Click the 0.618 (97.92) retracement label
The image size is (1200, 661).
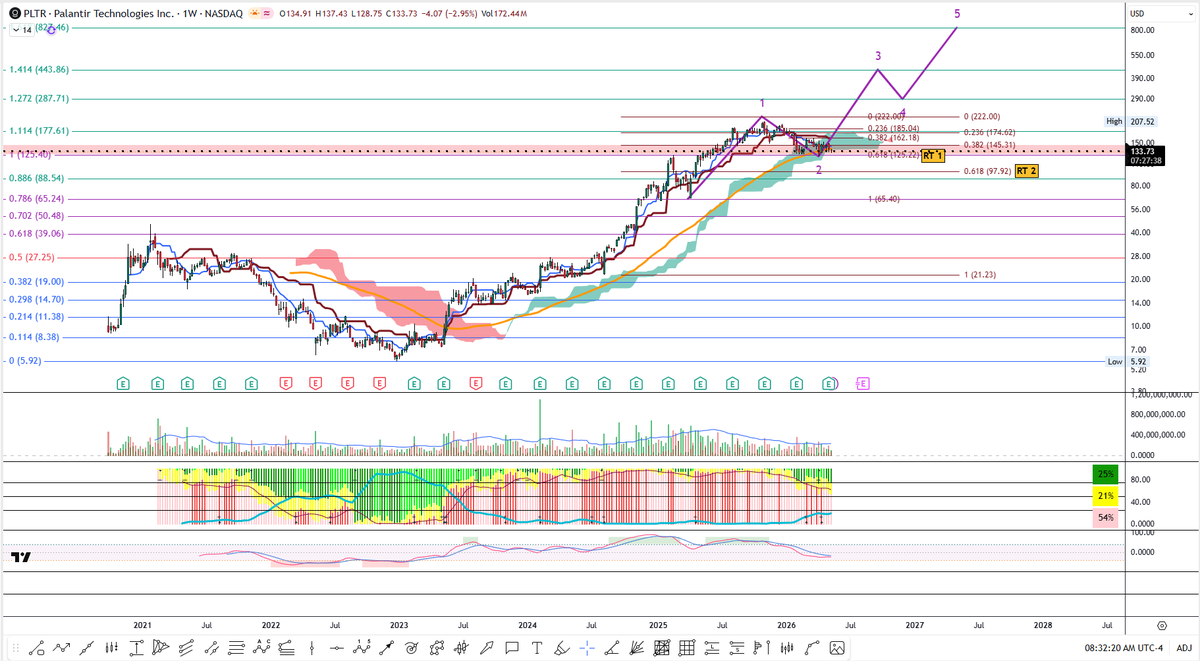(987, 171)
